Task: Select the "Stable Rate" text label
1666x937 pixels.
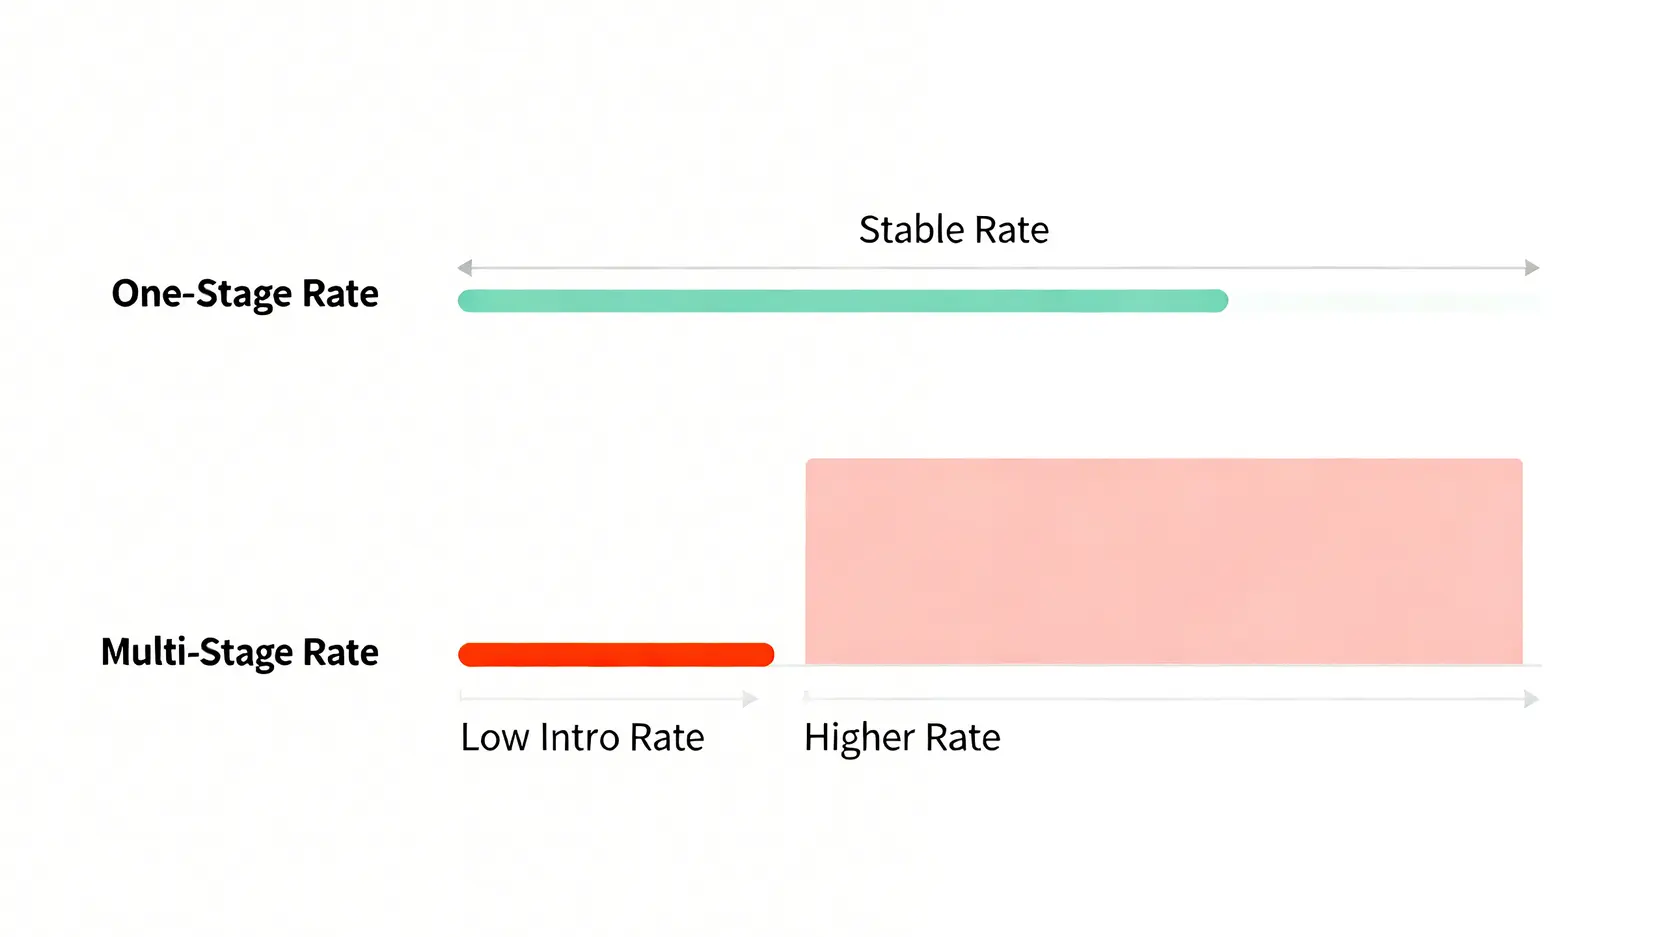Action: point(954,230)
